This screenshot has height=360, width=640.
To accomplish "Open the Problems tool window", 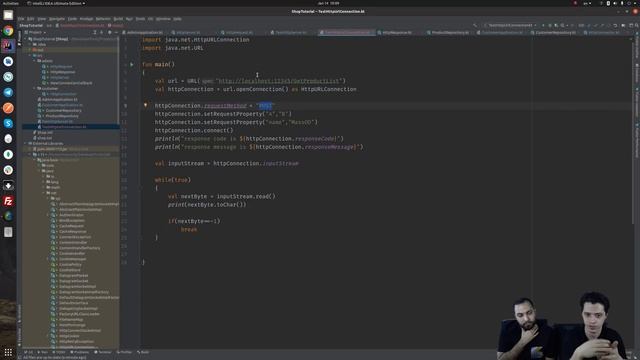I will (x=80, y=352).
